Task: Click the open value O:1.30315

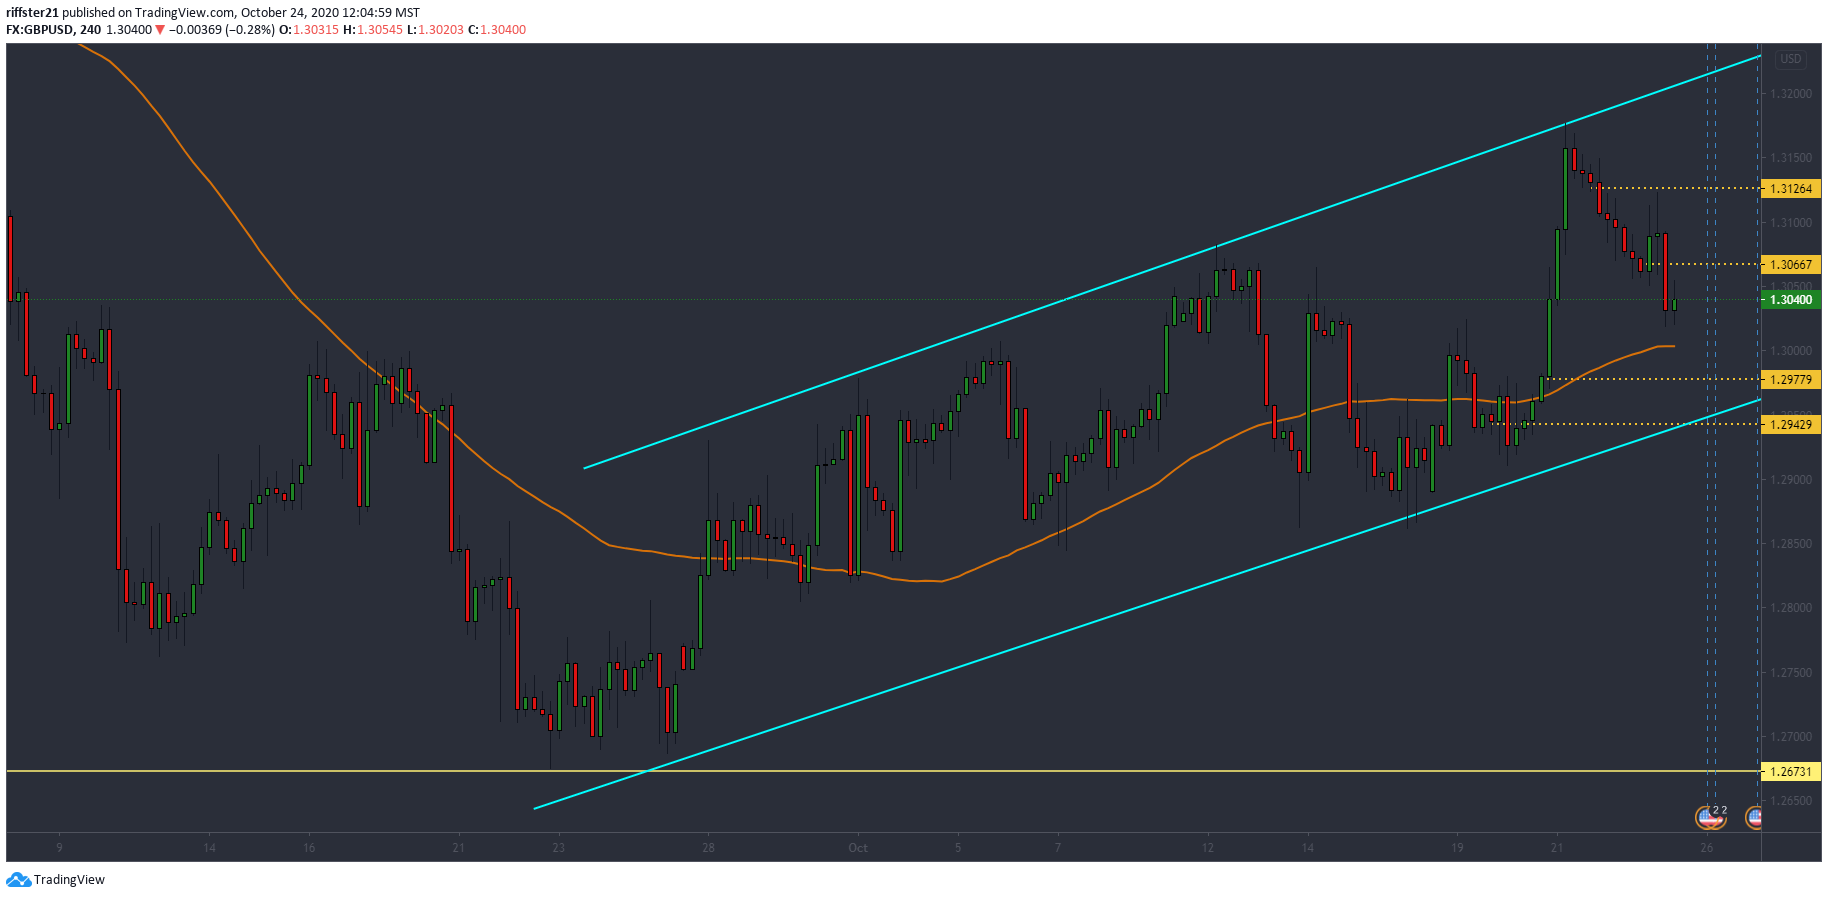Action: 308,30
